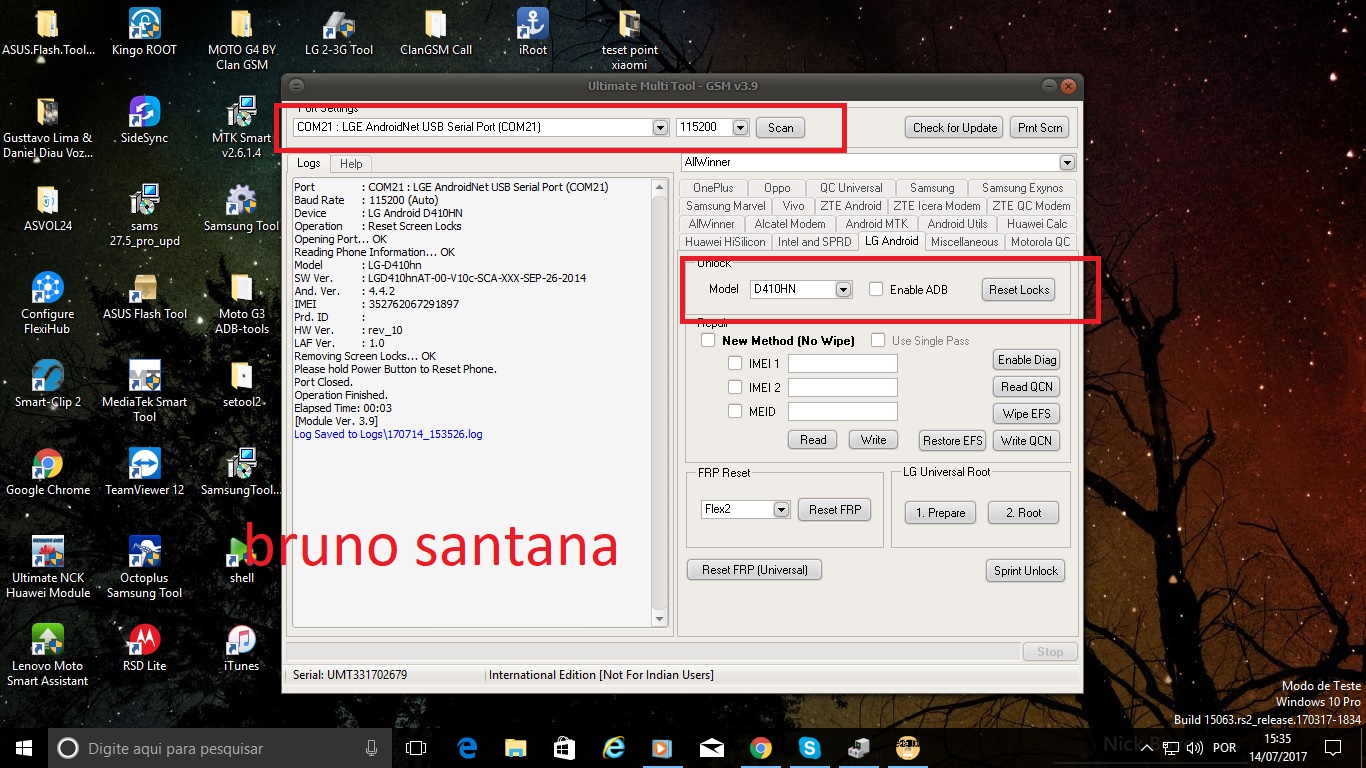Open the FRP Reset Flex2 dropdown
The width and height of the screenshot is (1366, 768).
[782, 509]
